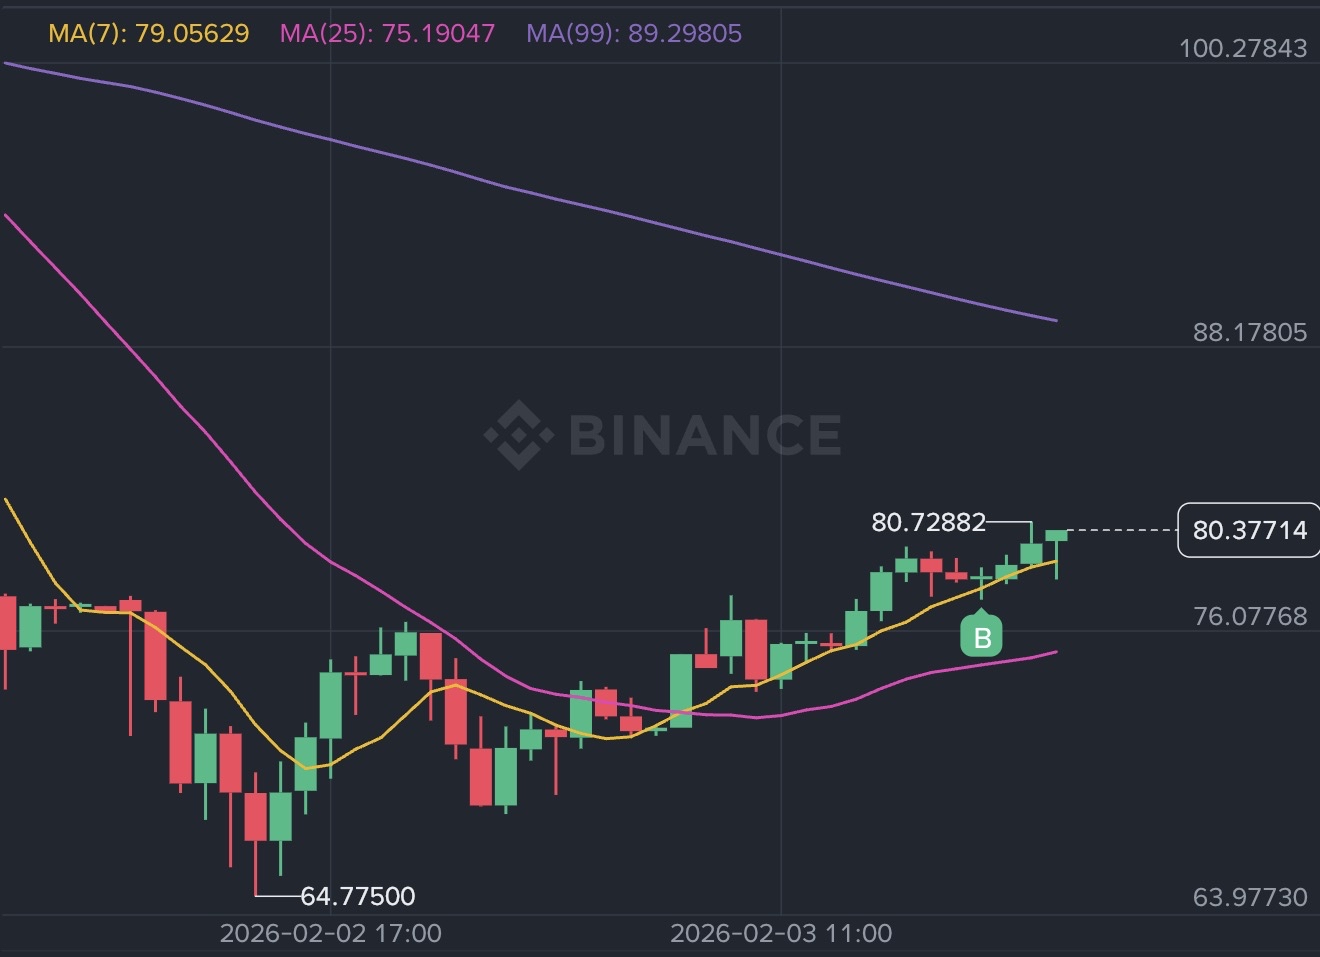1320x957 pixels.
Task: Select the MA(7) indicator label
Action: (x=149, y=33)
